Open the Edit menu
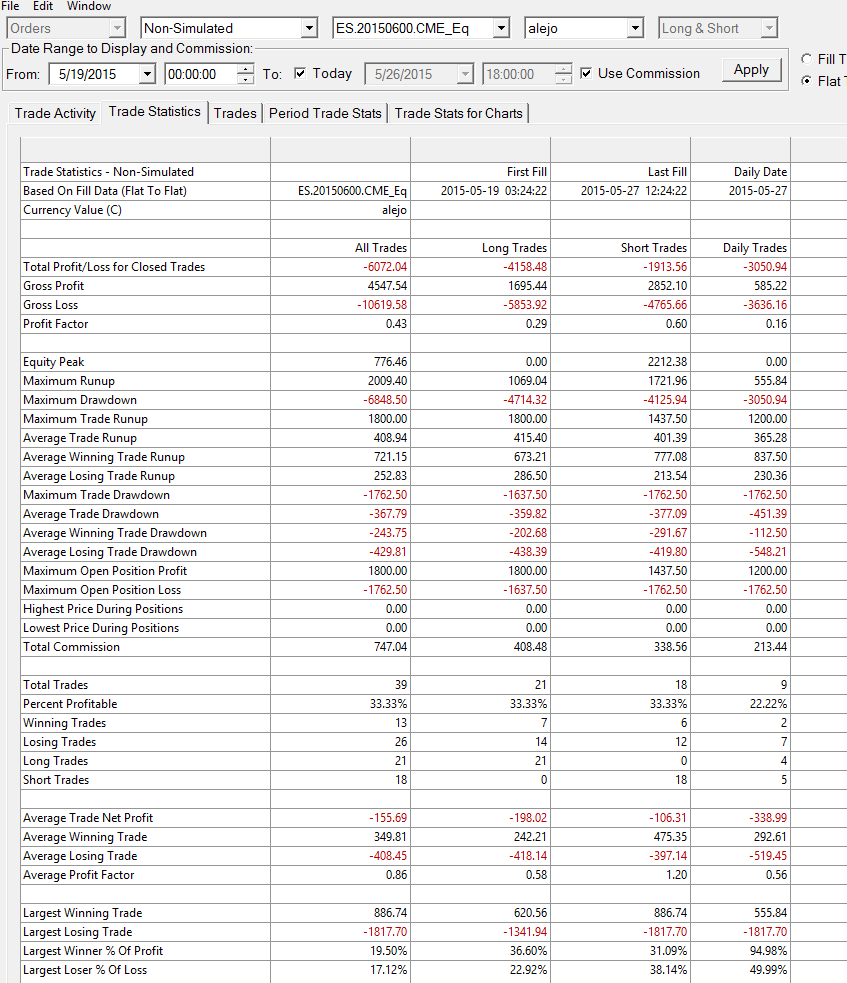 (x=43, y=6)
